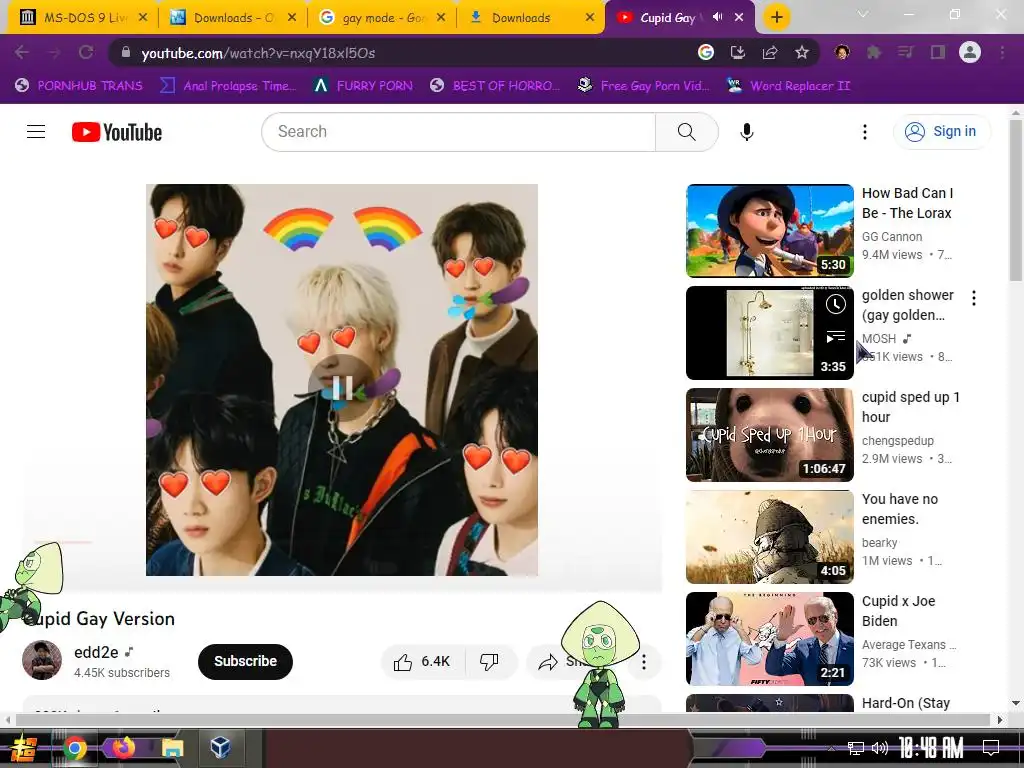Click the taskbar volume icon
1024x768 pixels.
click(879, 748)
